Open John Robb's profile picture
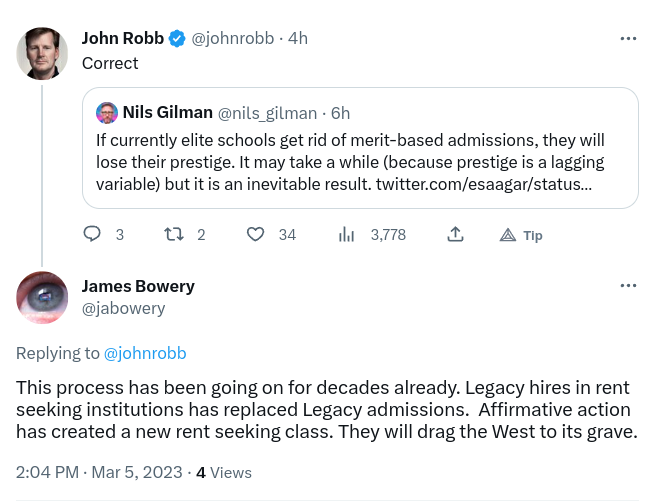This screenshot has height=504, width=651. pos(42,54)
